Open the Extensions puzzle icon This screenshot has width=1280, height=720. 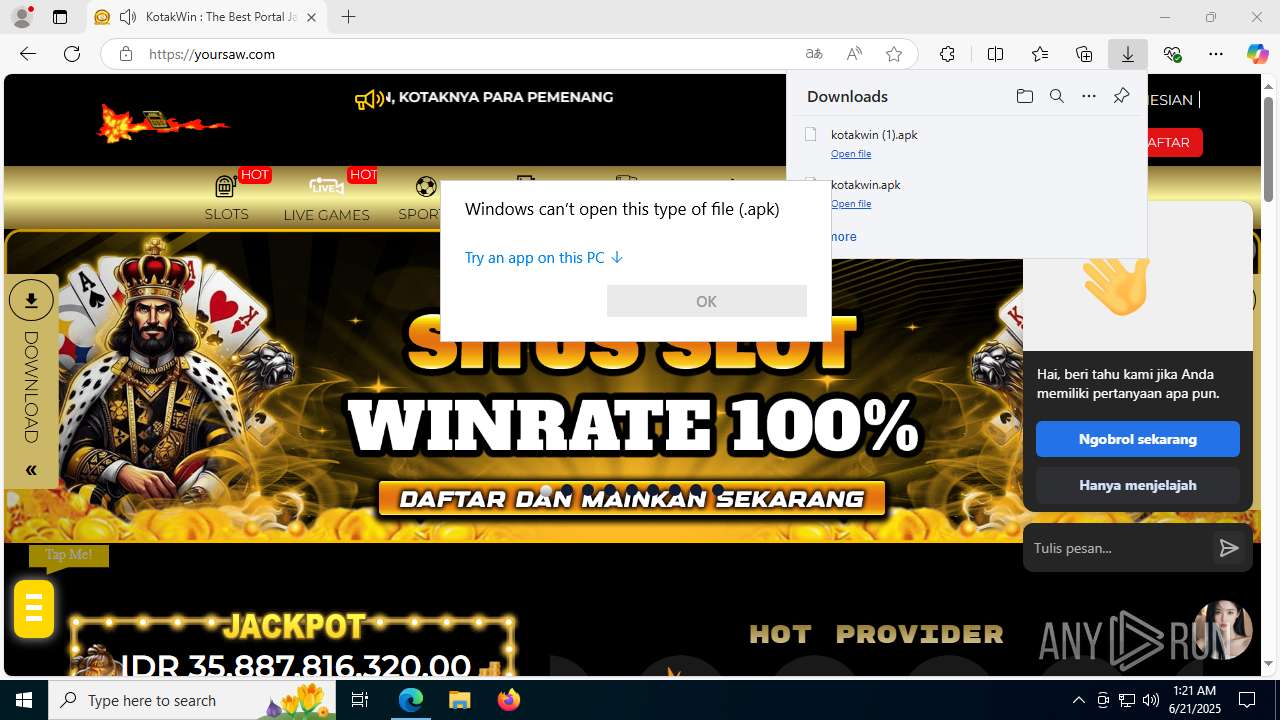pos(947,54)
